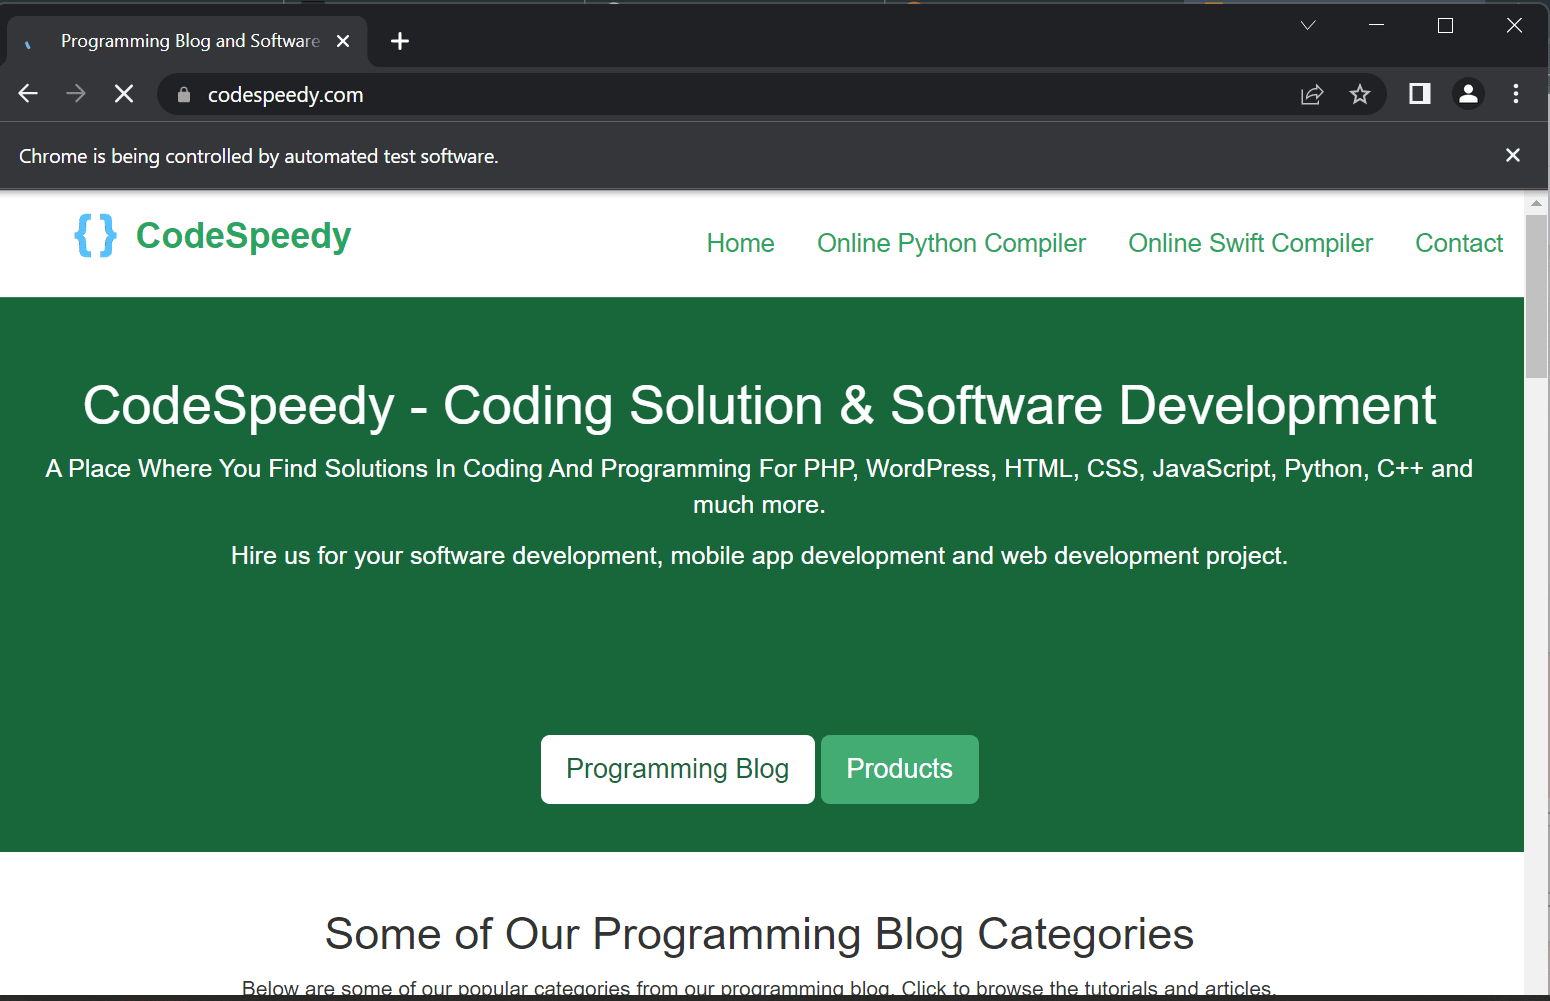This screenshot has width=1550, height=1001.
Task: Click the codespeedy.com address bar
Action: coord(700,95)
